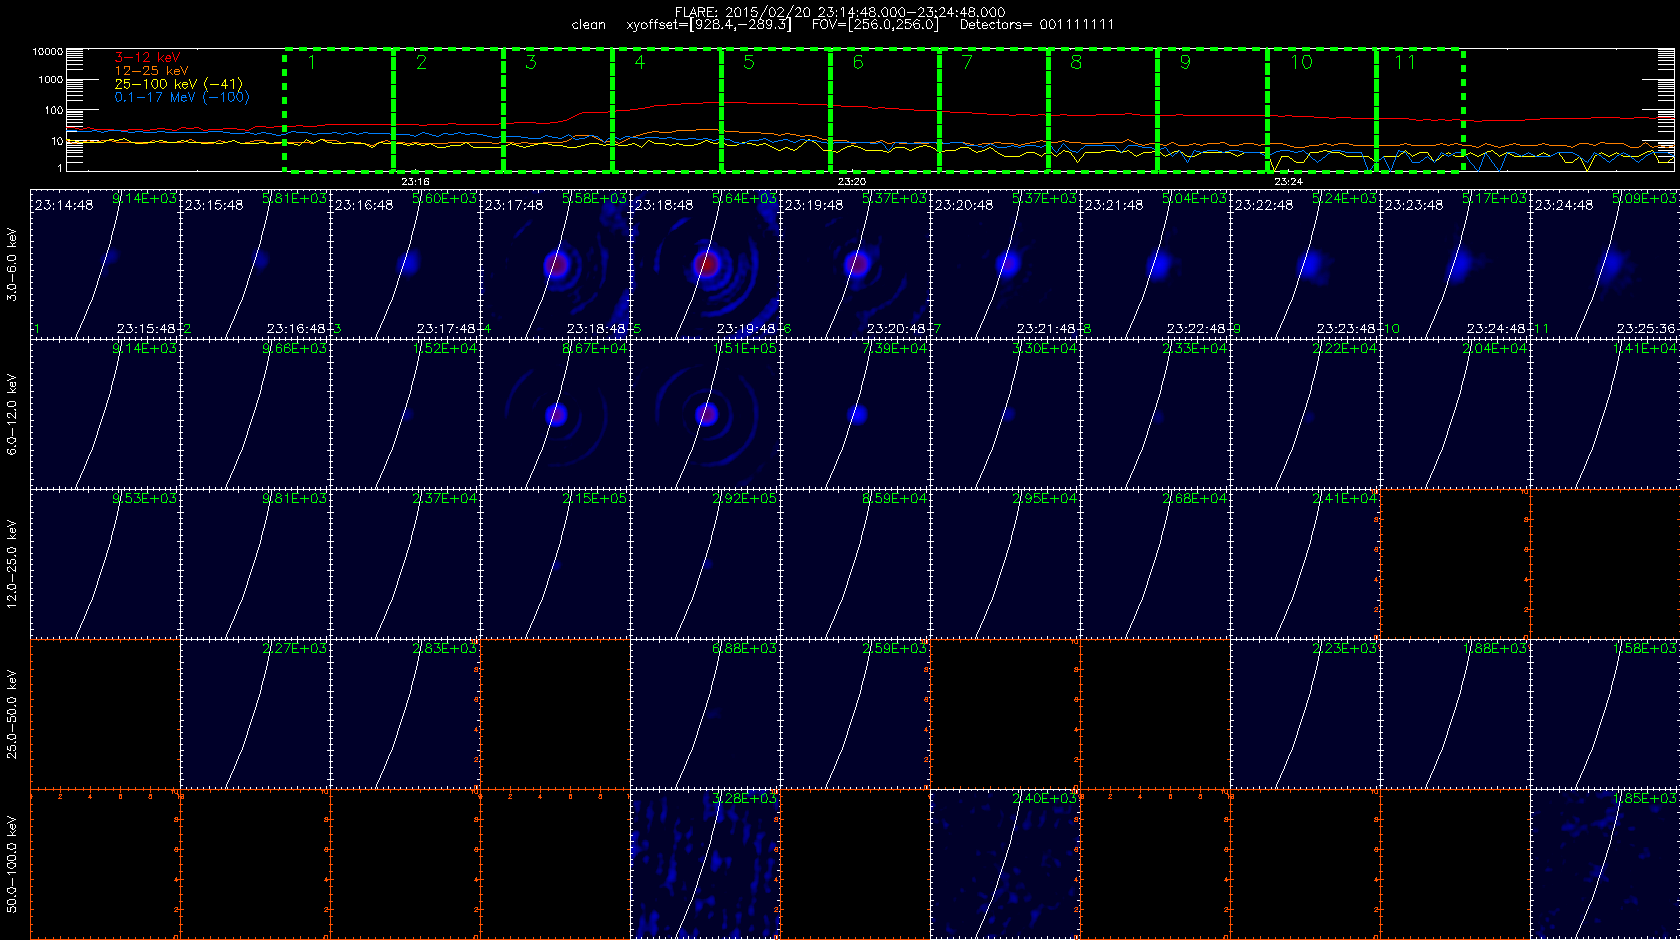Open the 23:18:48 image at 3.0-6.0 keV
This screenshot has width=1680, height=940.
point(705,264)
